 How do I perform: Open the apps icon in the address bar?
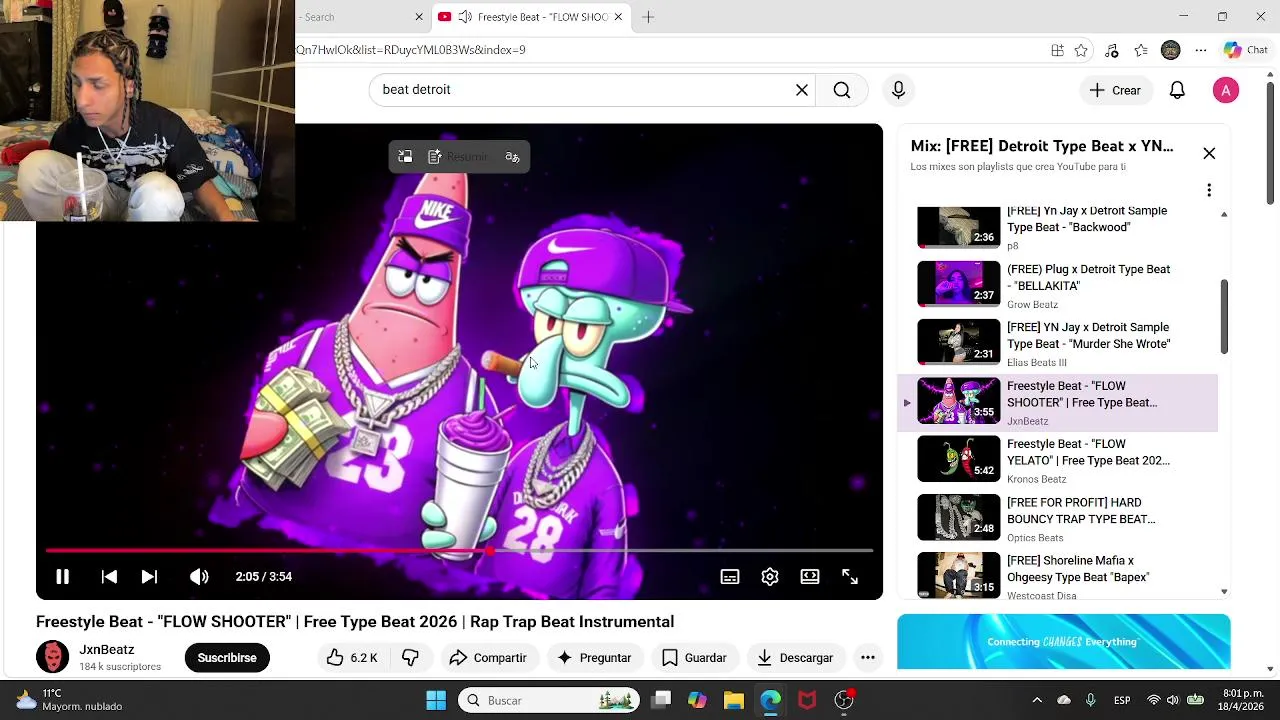click(1057, 50)
